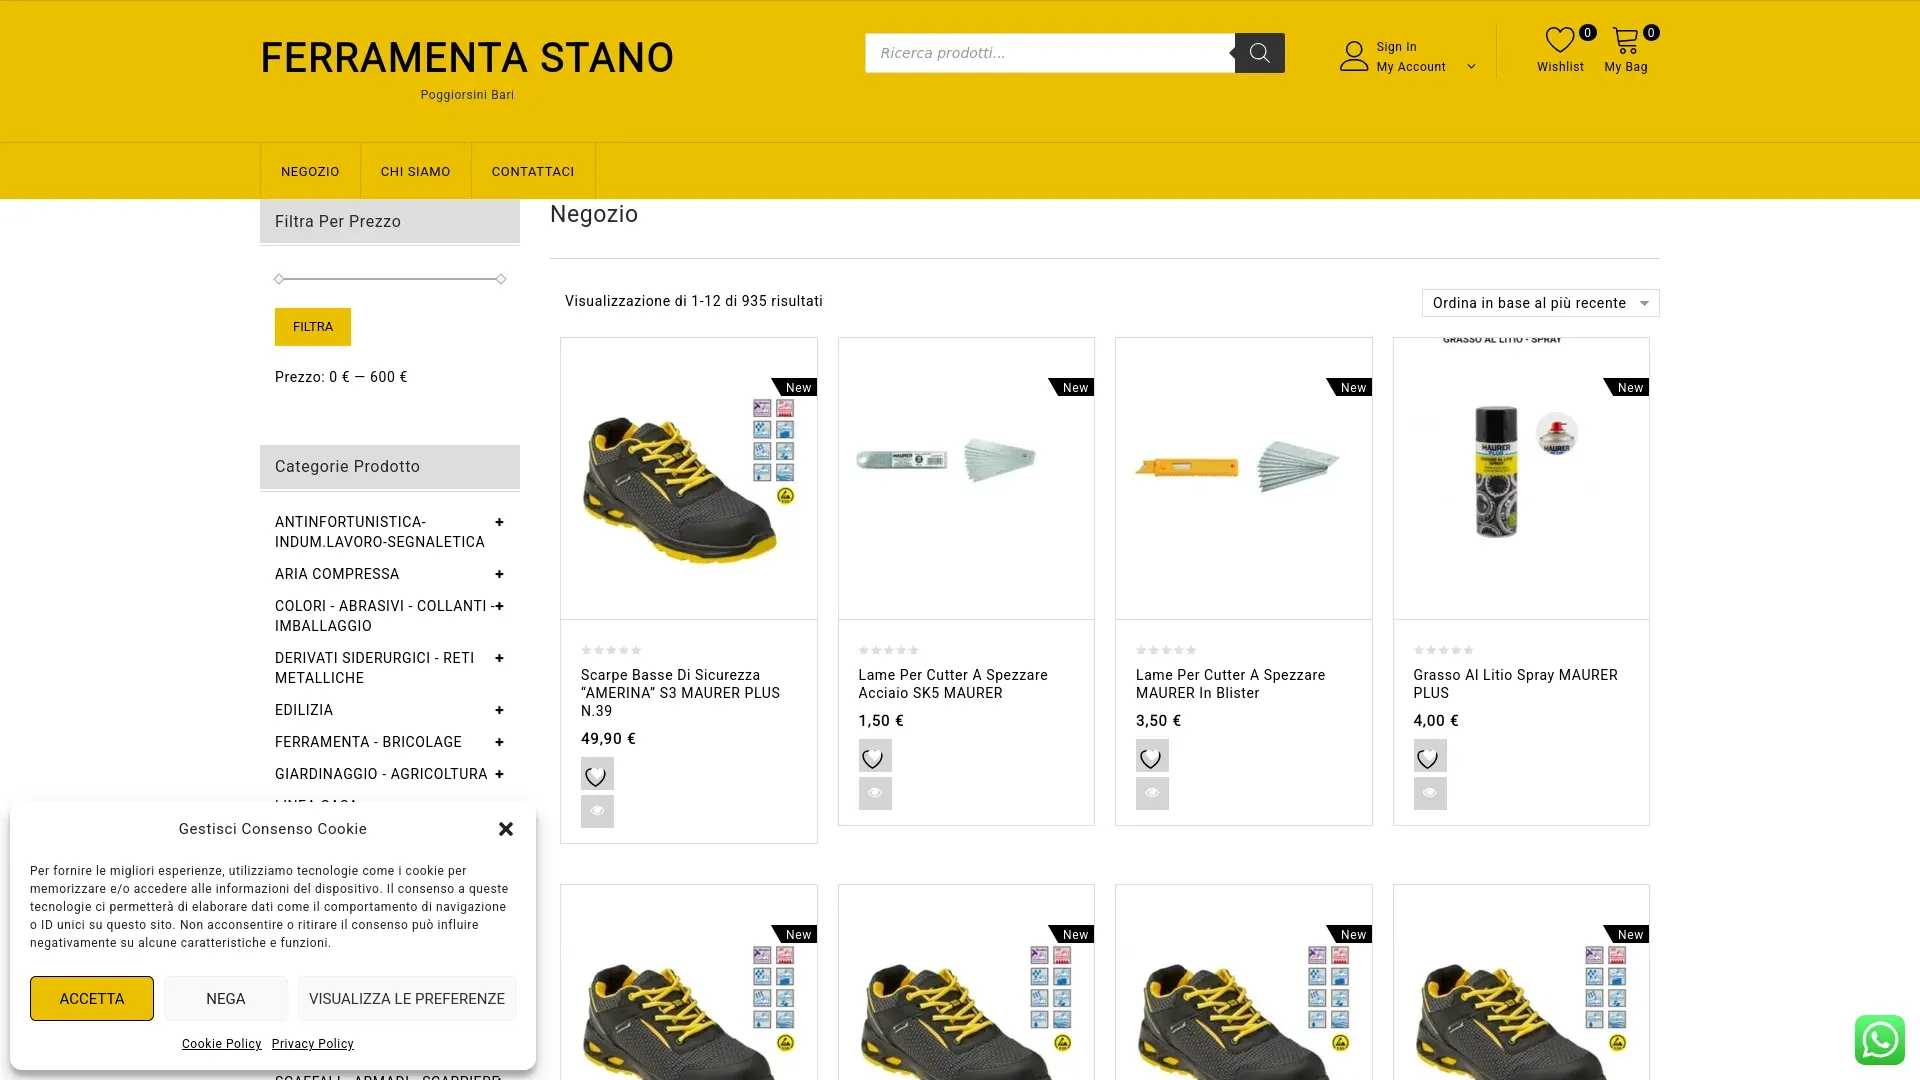Click the search magnifier button

[1259, 53]
